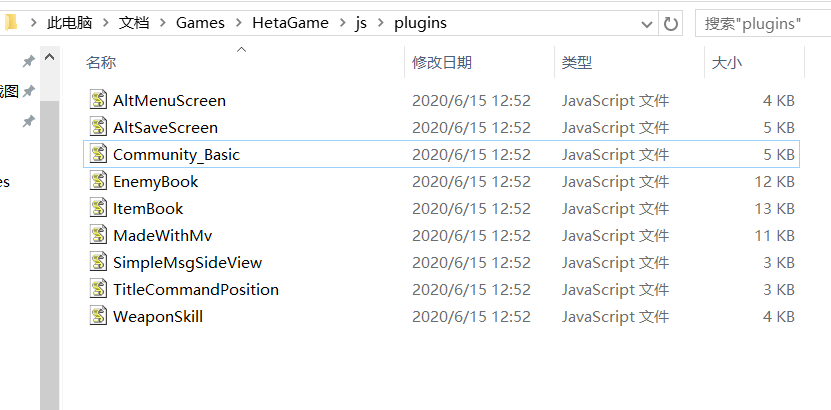Screen dimensions: 831x410
Task: Click the WeaponSkill file icon
Action: (98, 316)
